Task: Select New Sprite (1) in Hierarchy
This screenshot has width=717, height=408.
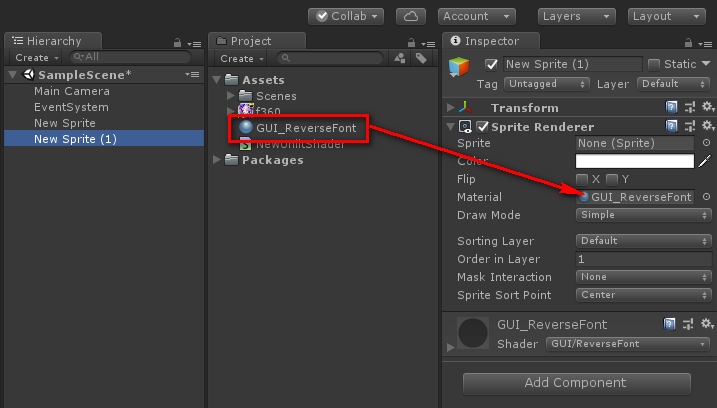Action: point(104,139)
